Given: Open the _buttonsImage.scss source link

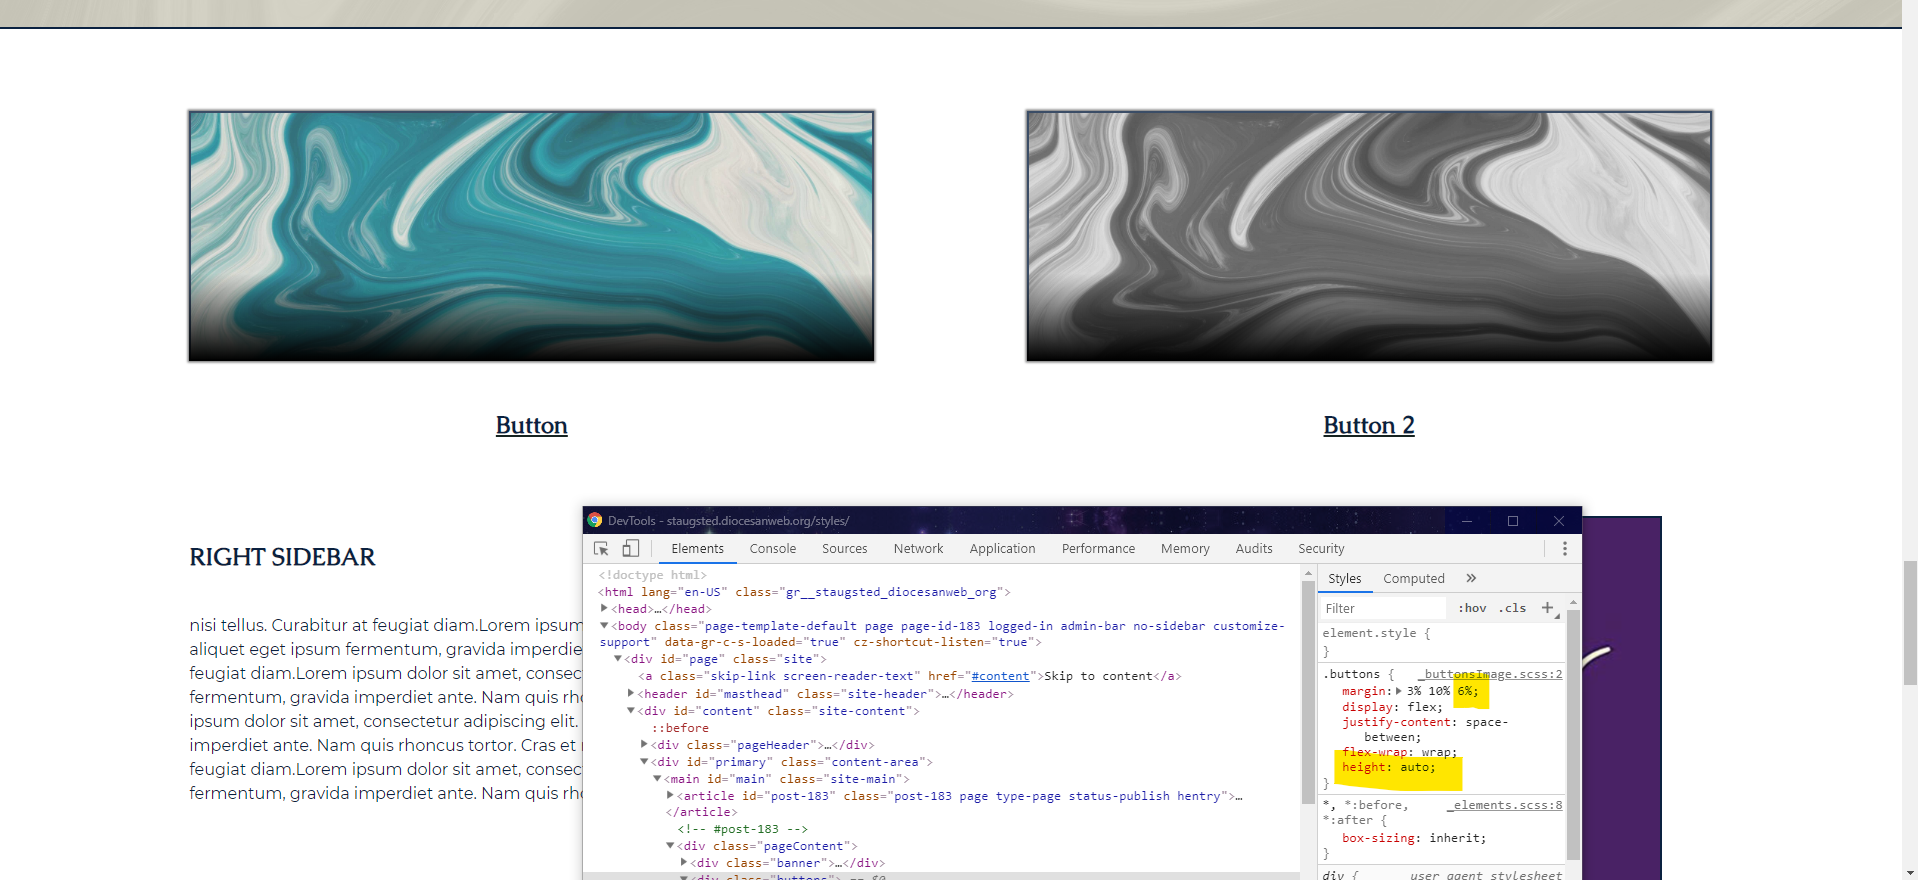Looking at the screenshot, I should point(1492,674).
